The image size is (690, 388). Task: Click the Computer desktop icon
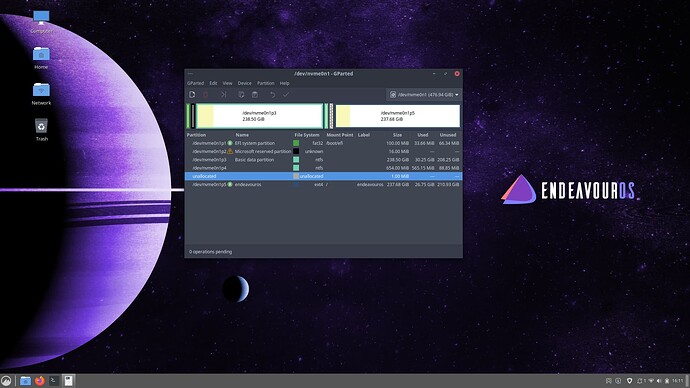point(41,22)
